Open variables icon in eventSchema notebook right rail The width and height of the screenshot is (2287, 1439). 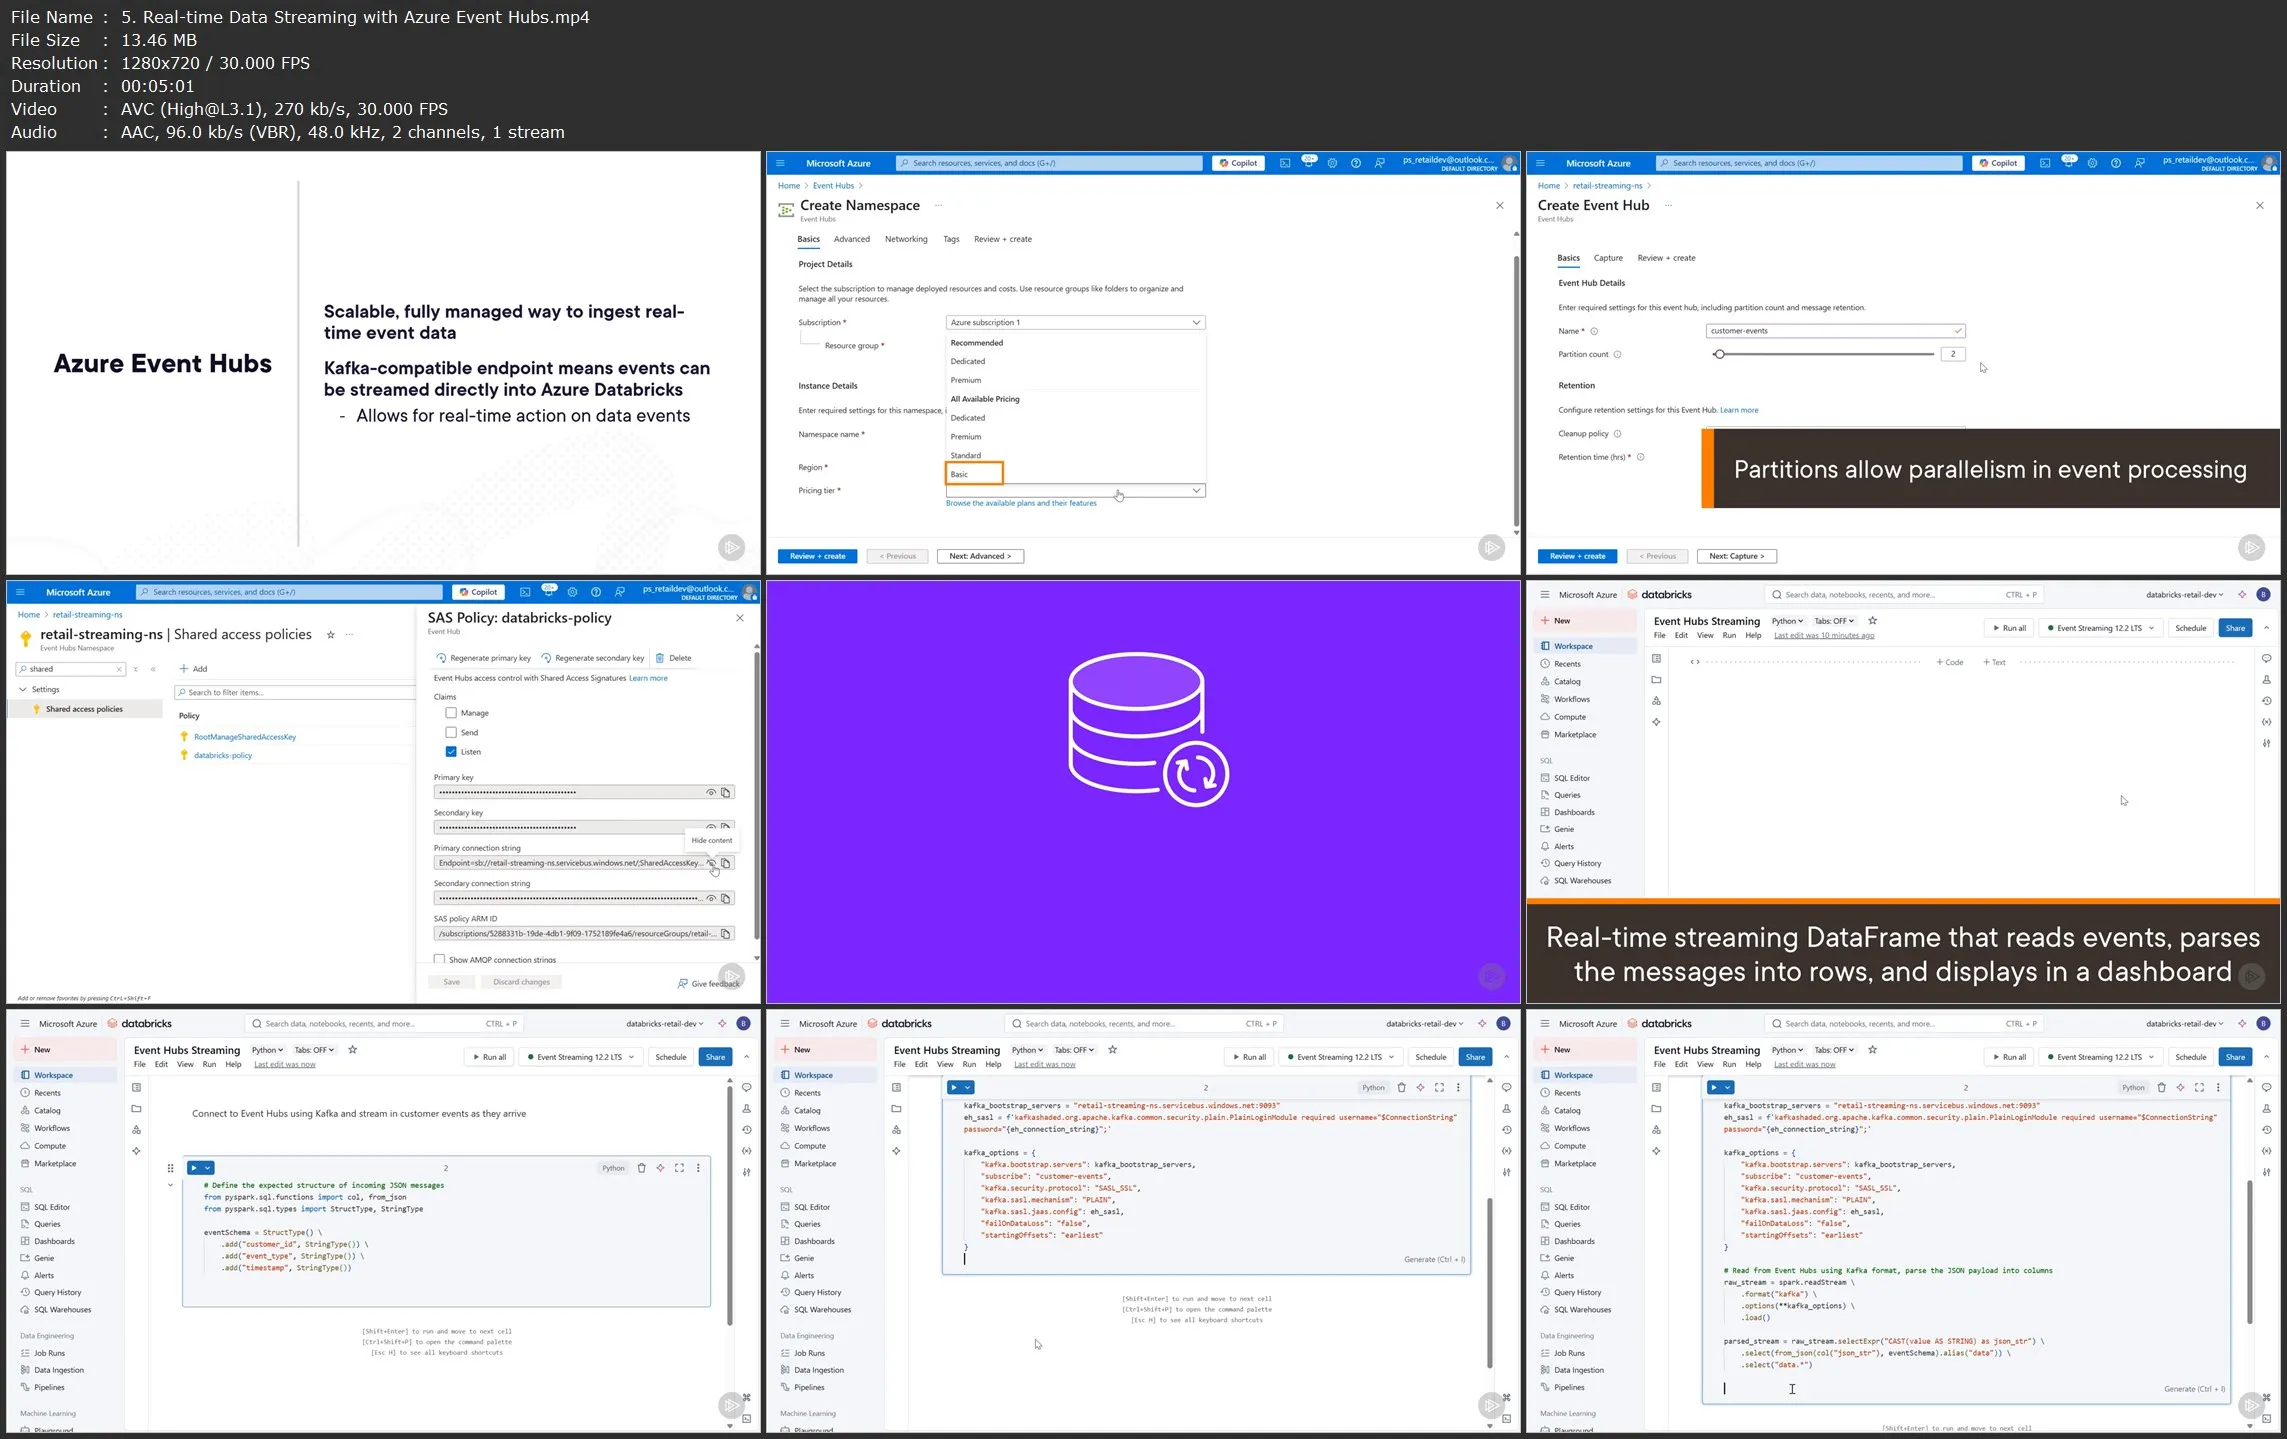click(746, 1151)
